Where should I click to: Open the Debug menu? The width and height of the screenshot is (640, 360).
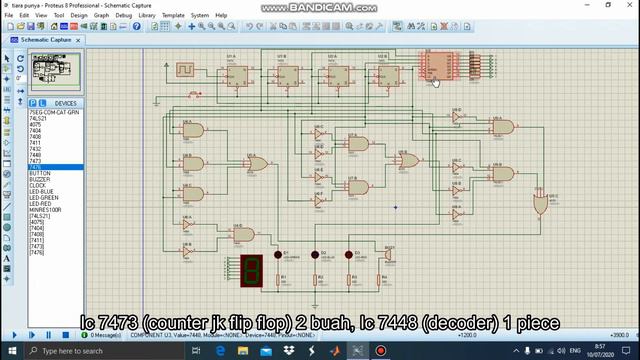pos(123,15)
